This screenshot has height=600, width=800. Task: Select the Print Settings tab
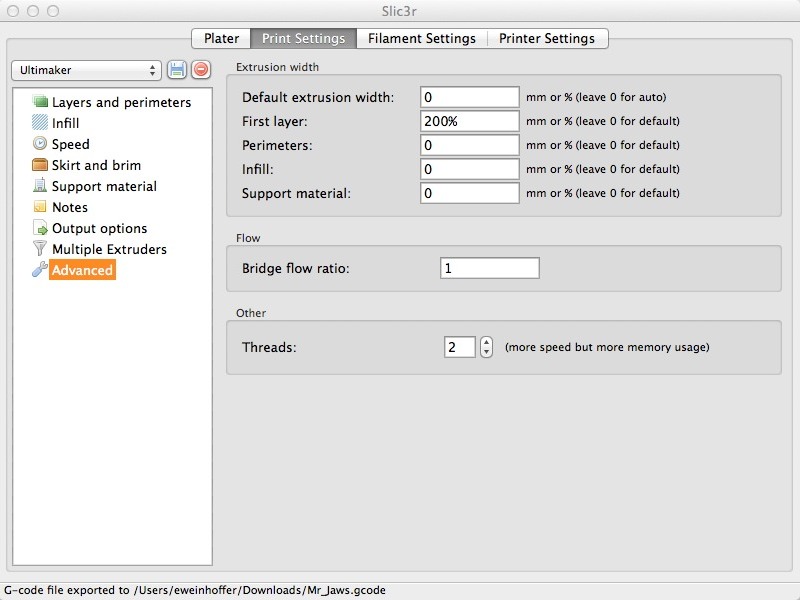pyautogui.click(x=304, y=38)
